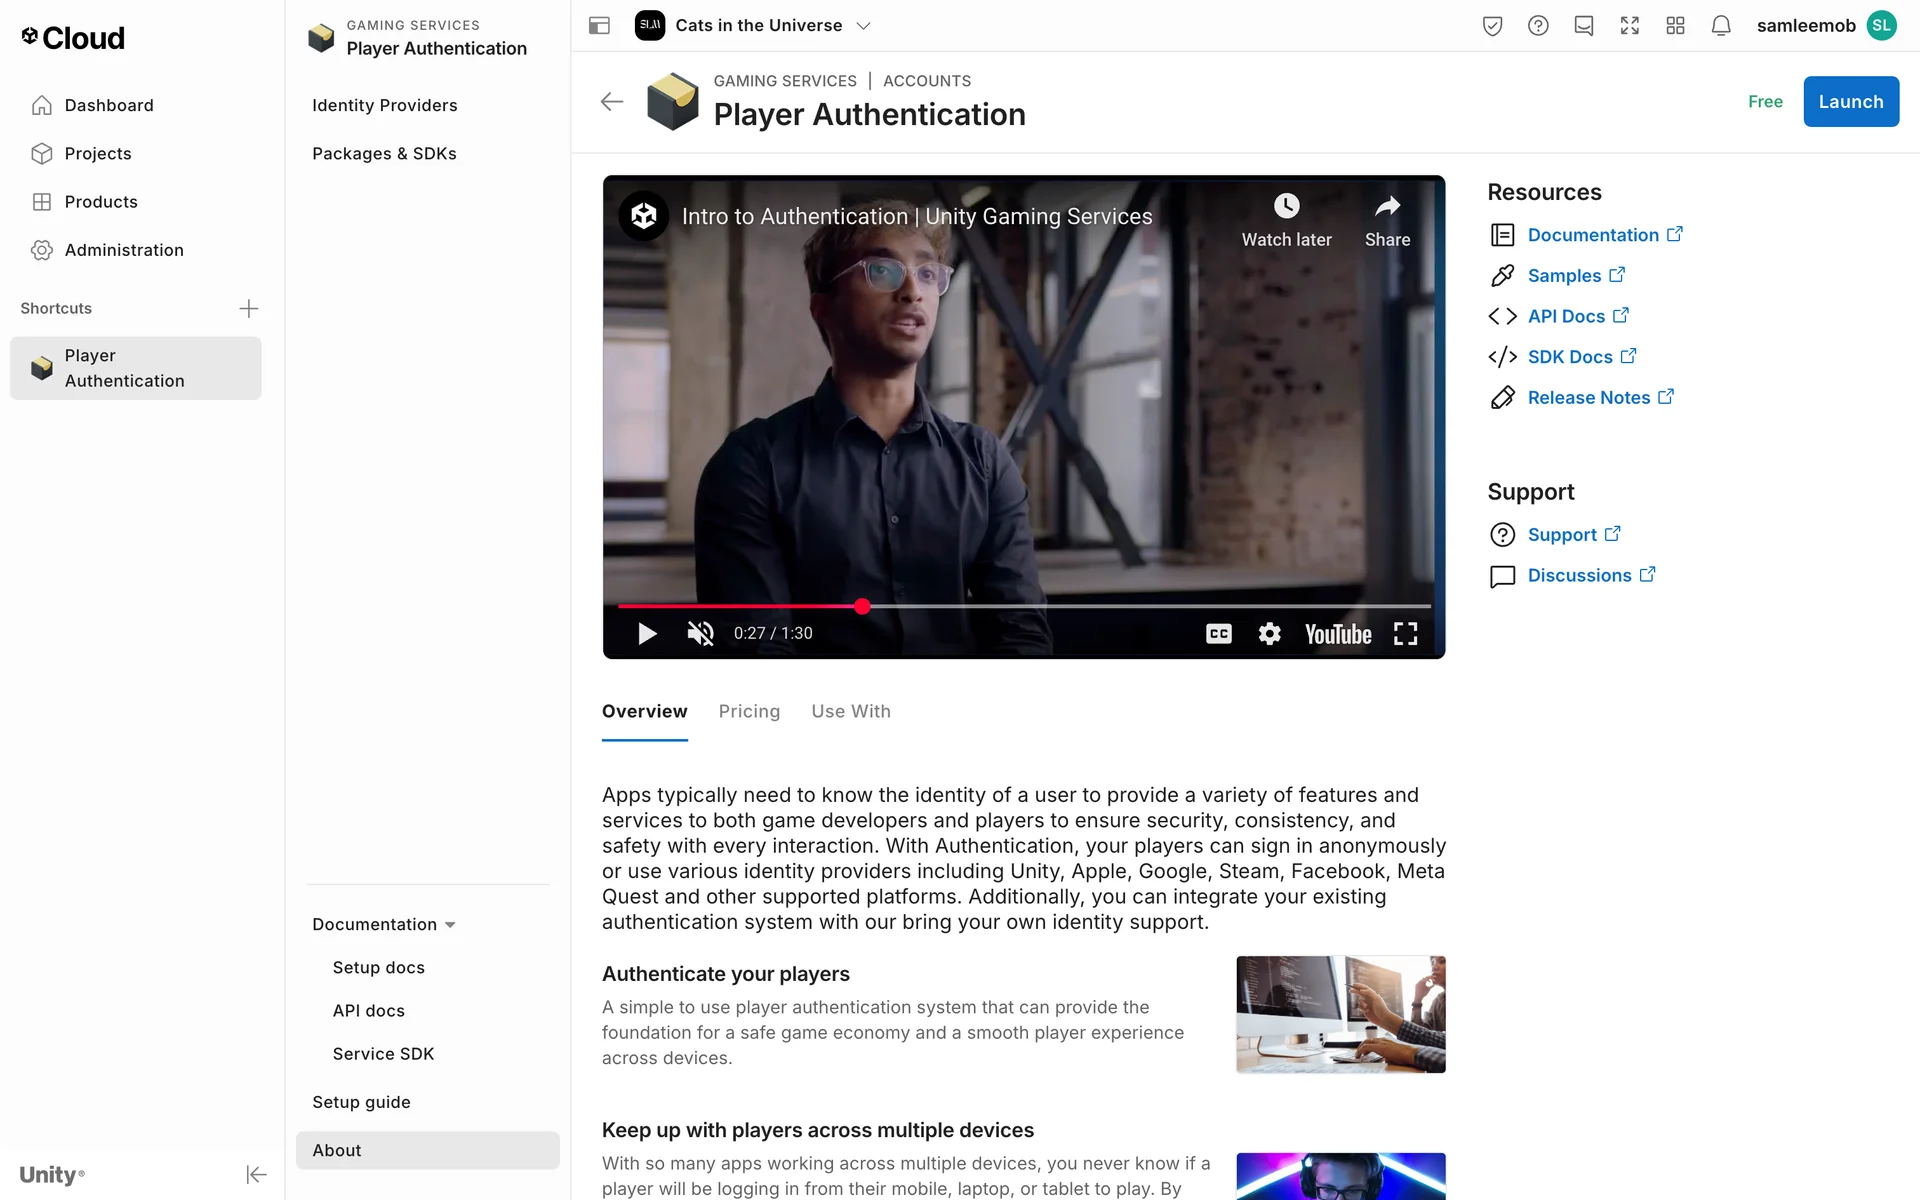This screenshot has height=1200, width=1920.
Task: Click the video progress bar scrubber
Action: pos(862,606)
